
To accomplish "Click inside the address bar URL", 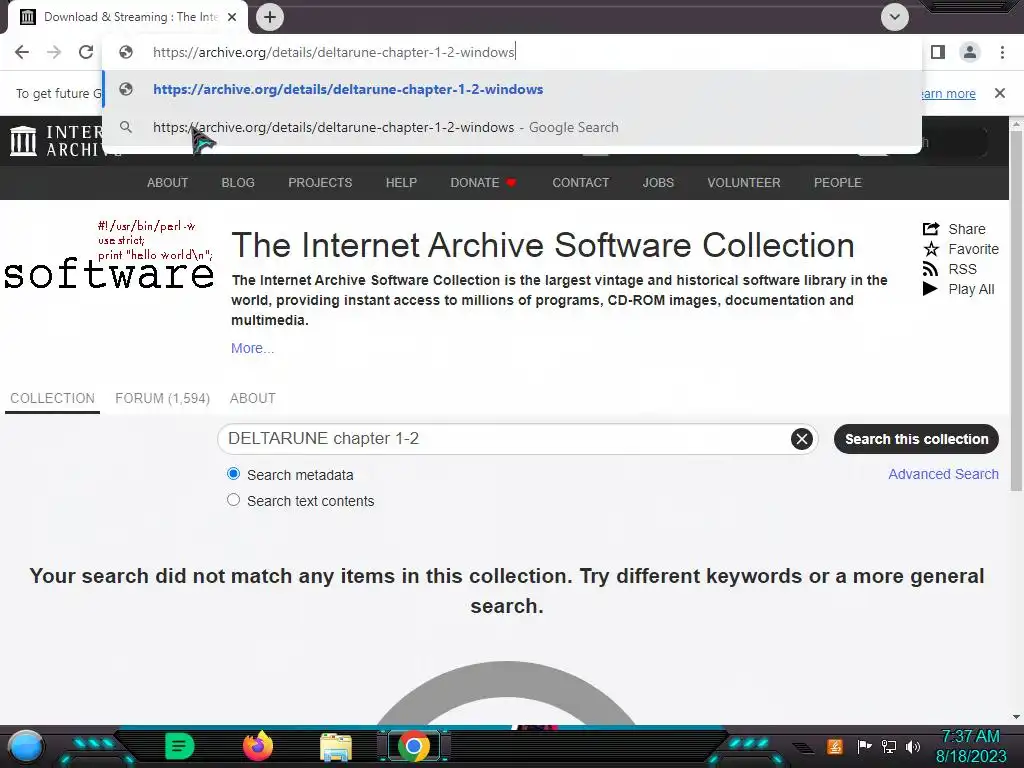I will (x=334, y=52).
